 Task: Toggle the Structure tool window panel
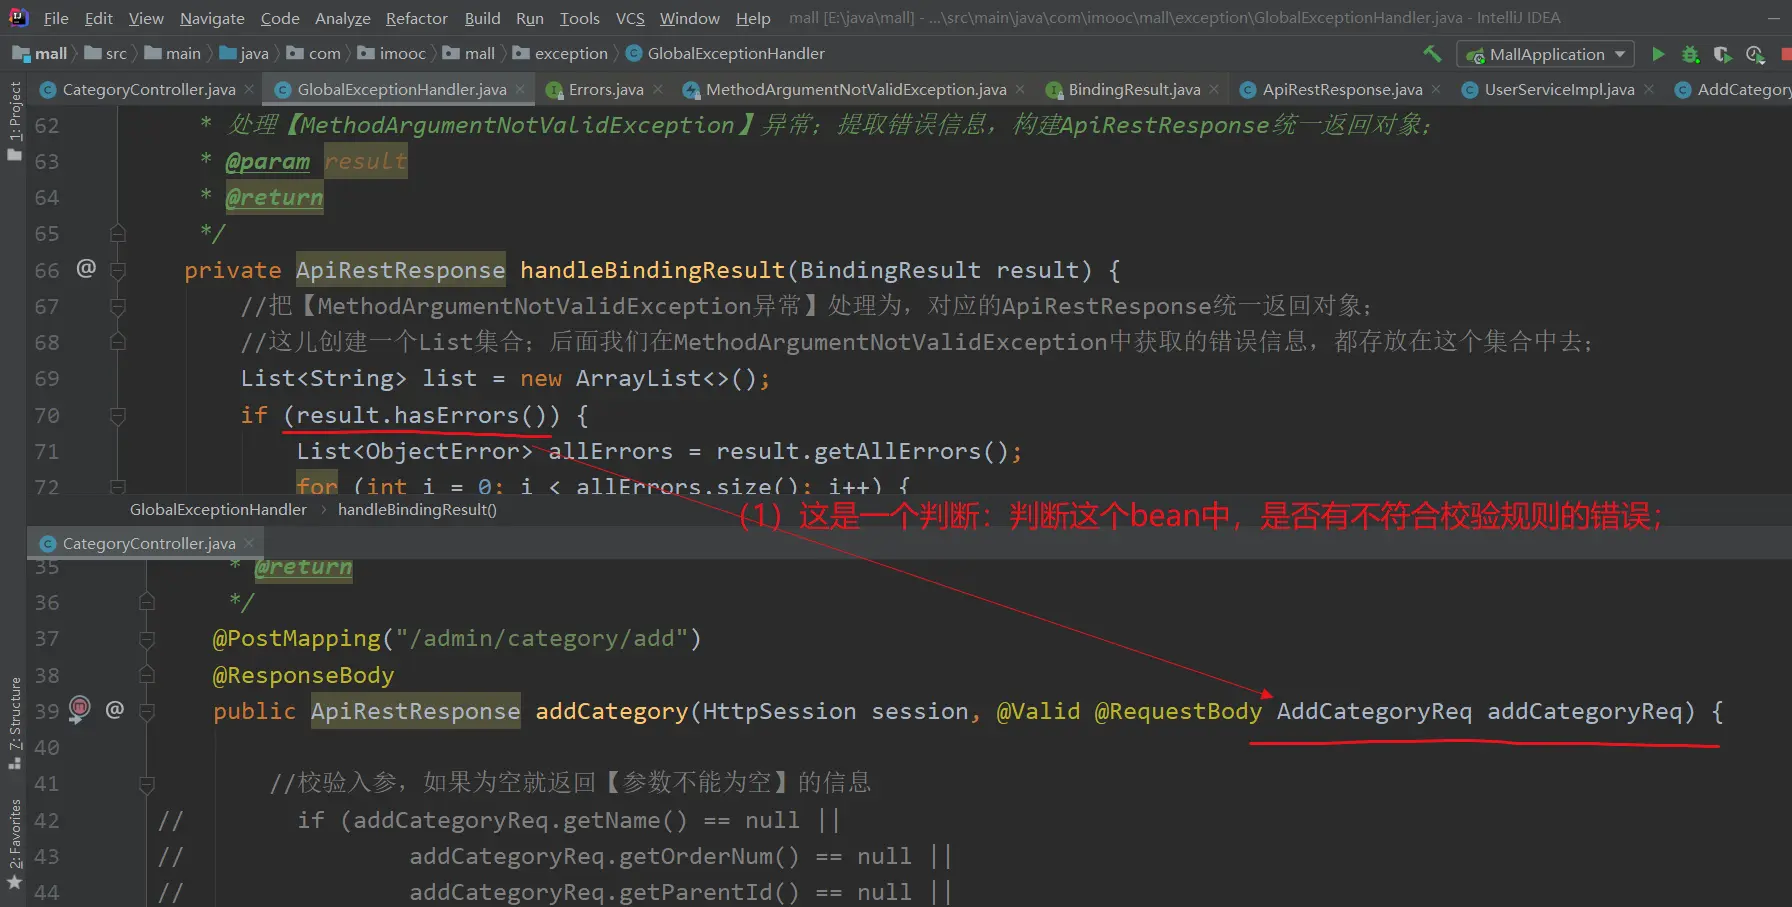click(14, 720)
